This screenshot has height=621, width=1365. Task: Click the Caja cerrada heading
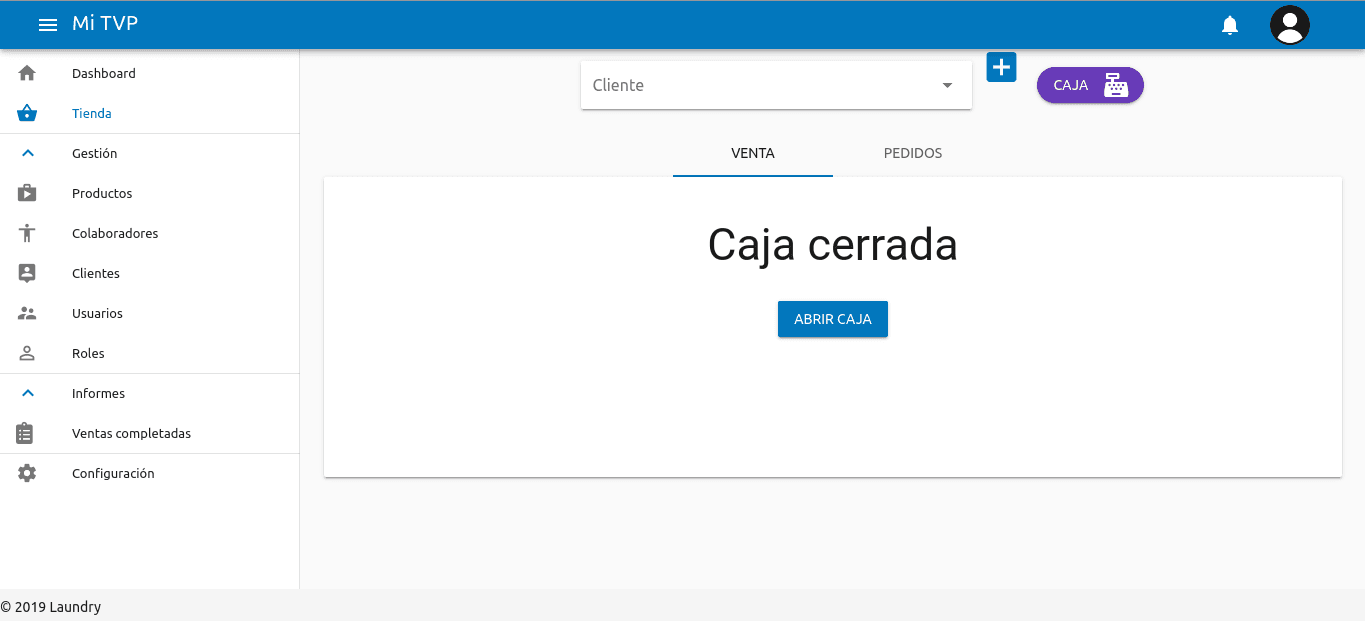coord(833,245)
